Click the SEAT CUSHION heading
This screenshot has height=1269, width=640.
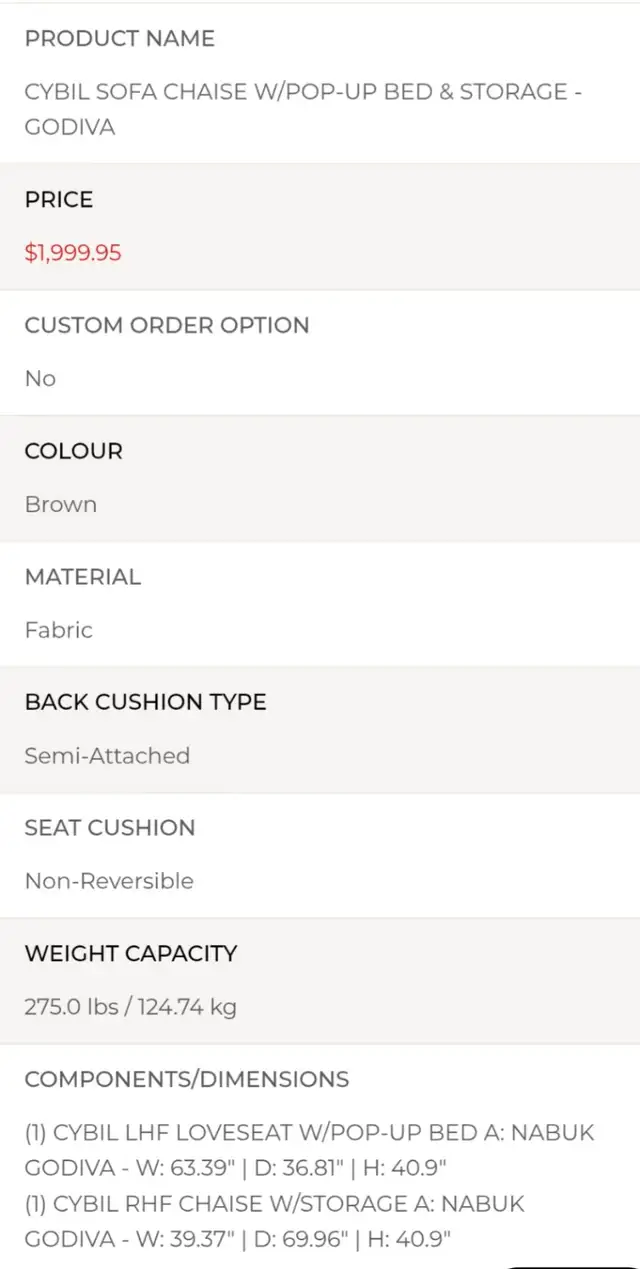[x=110, y=829]
